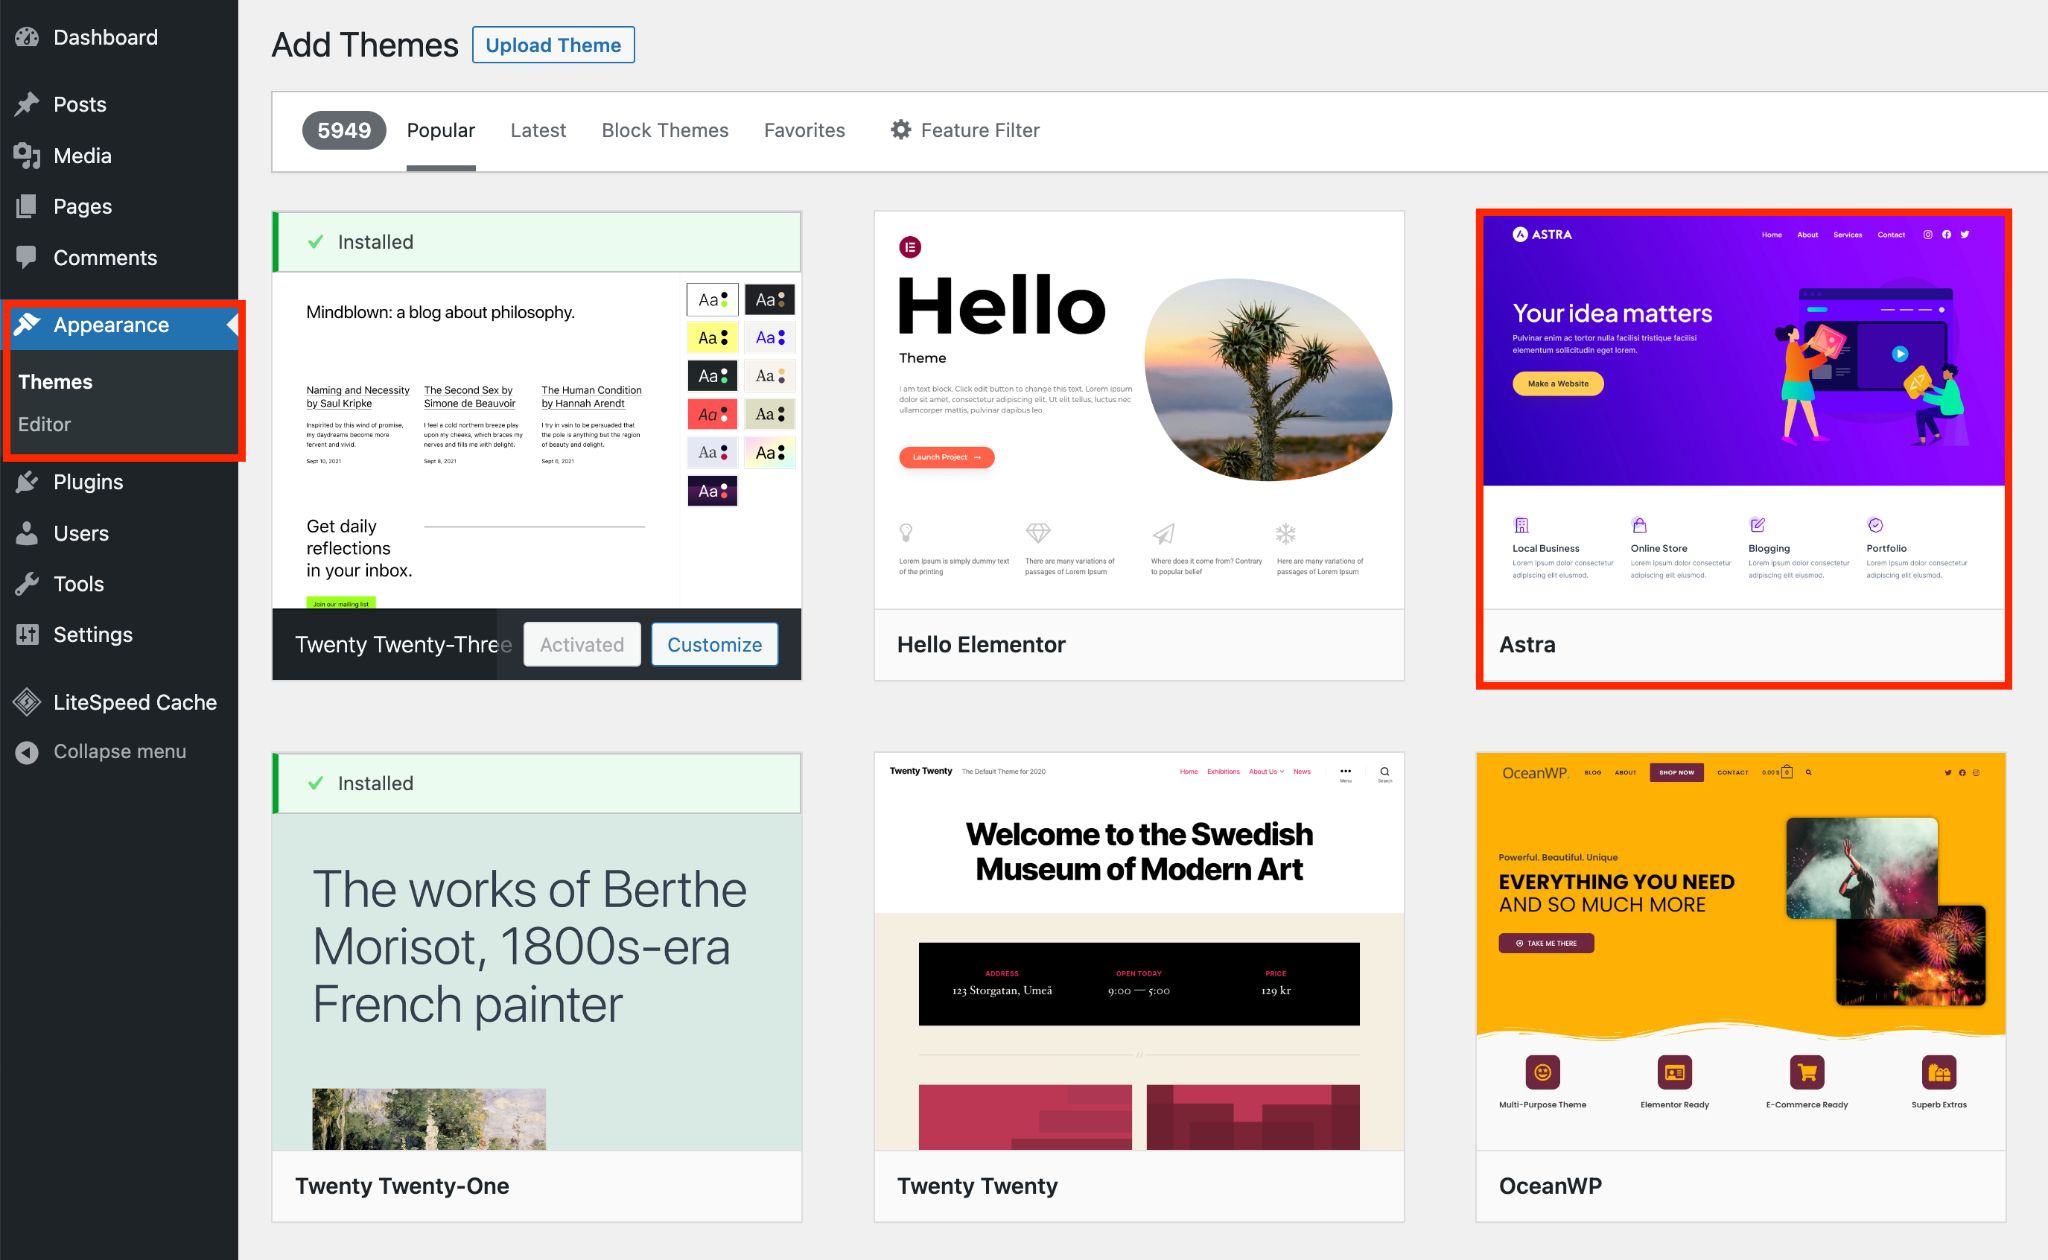This screenshot has height=1260, width=2048.
Task: Click the Upload Theme button
Action: click(553, 42)
